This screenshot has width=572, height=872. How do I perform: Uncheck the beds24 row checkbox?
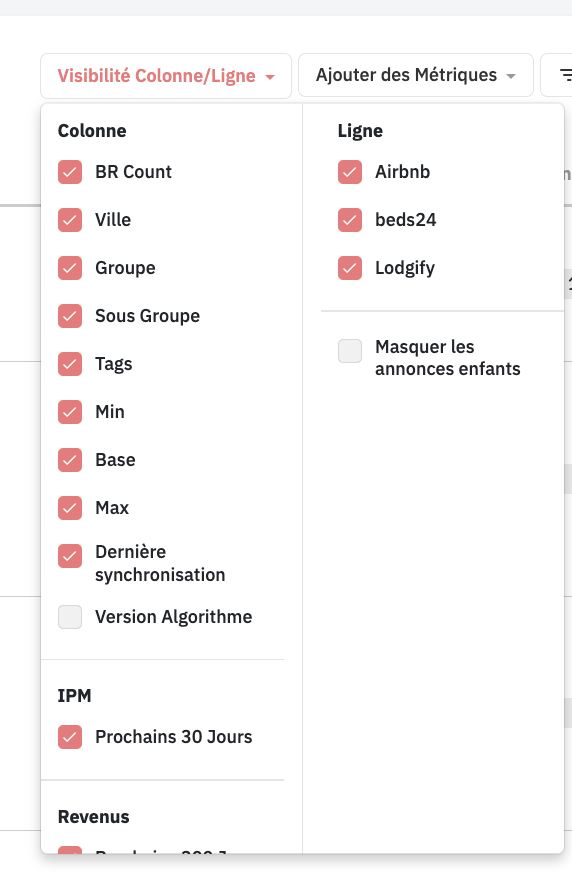point(350,220)
